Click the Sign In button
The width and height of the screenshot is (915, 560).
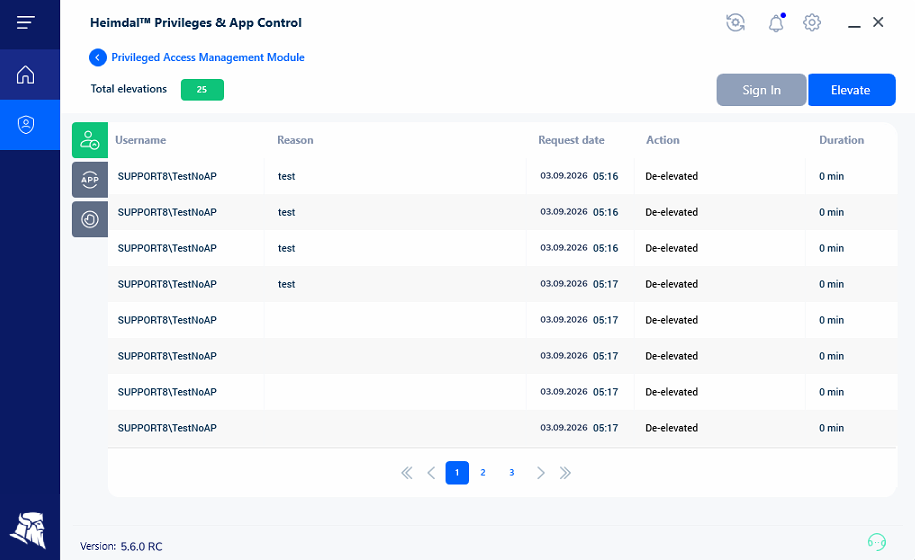click(x=761, y=90)
